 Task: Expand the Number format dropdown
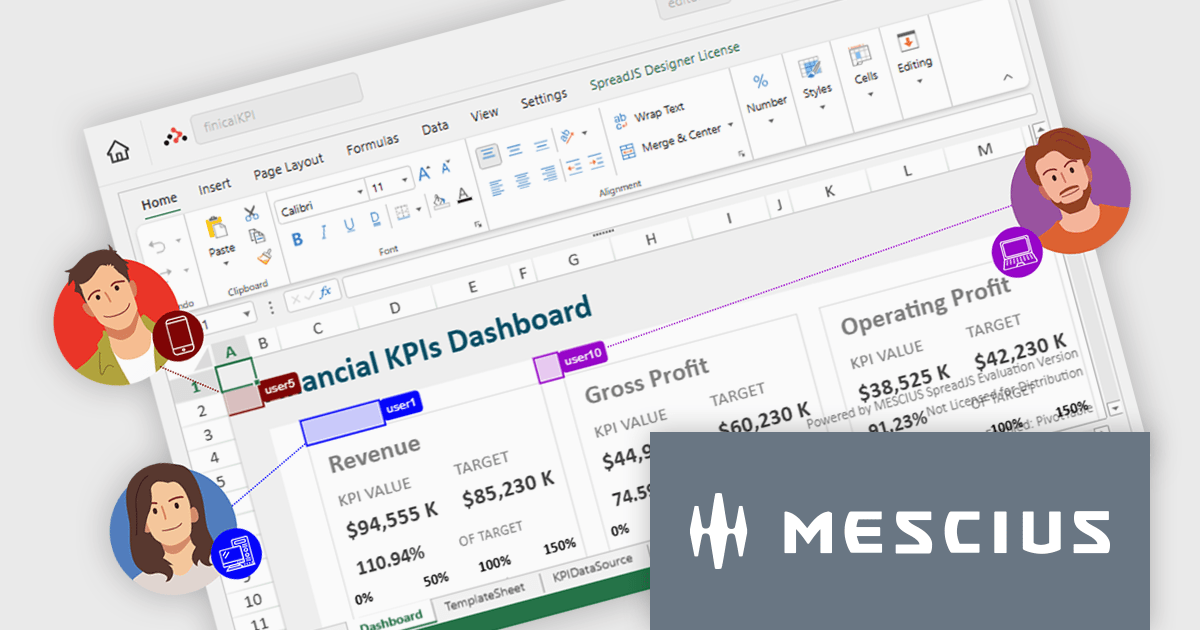(772, 122)
